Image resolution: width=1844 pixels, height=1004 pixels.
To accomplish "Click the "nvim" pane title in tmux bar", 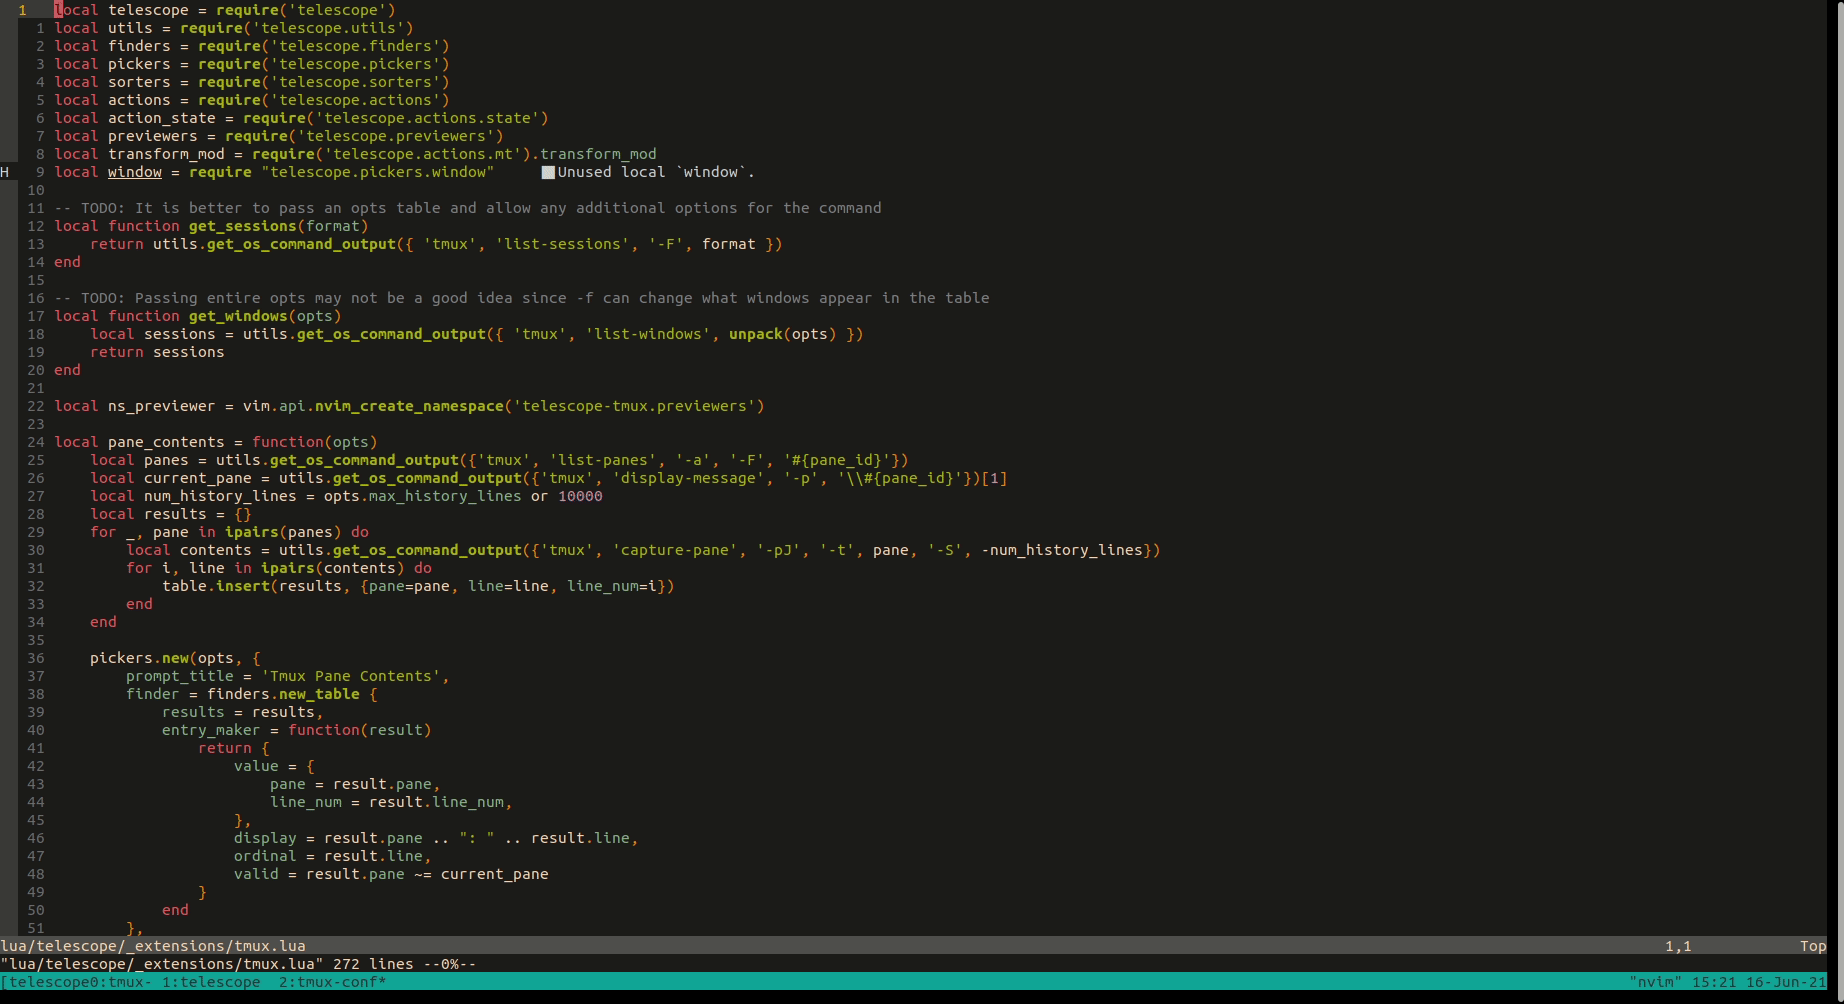I will pos(1656,982).
